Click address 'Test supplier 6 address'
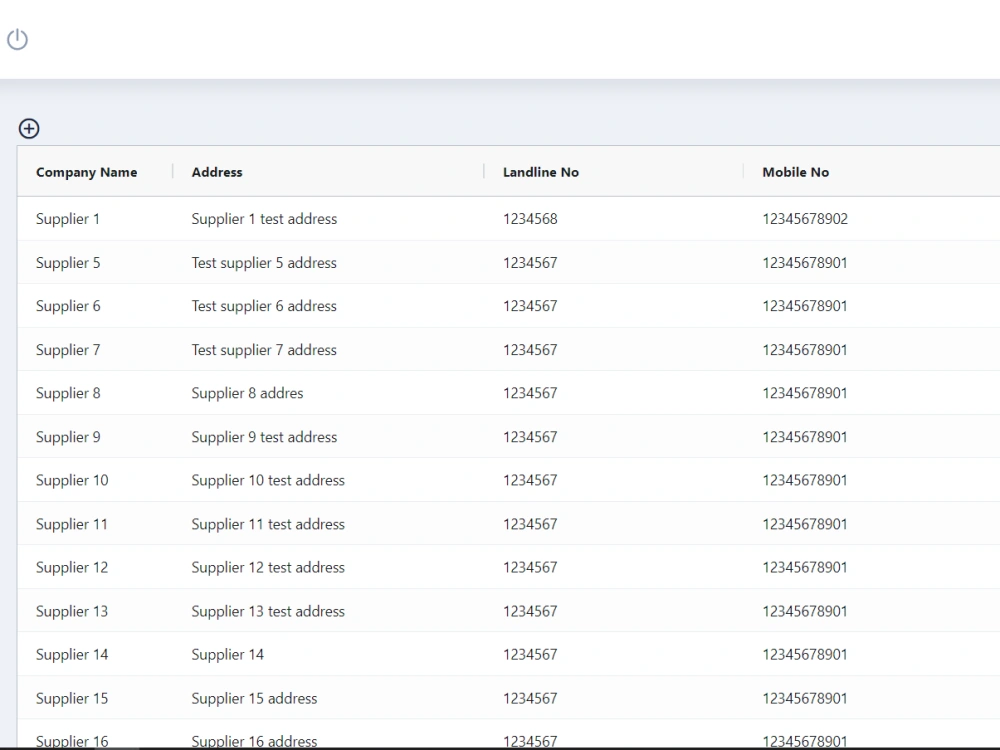Screen dimensions: 1000x750 [x=264, y=306]
